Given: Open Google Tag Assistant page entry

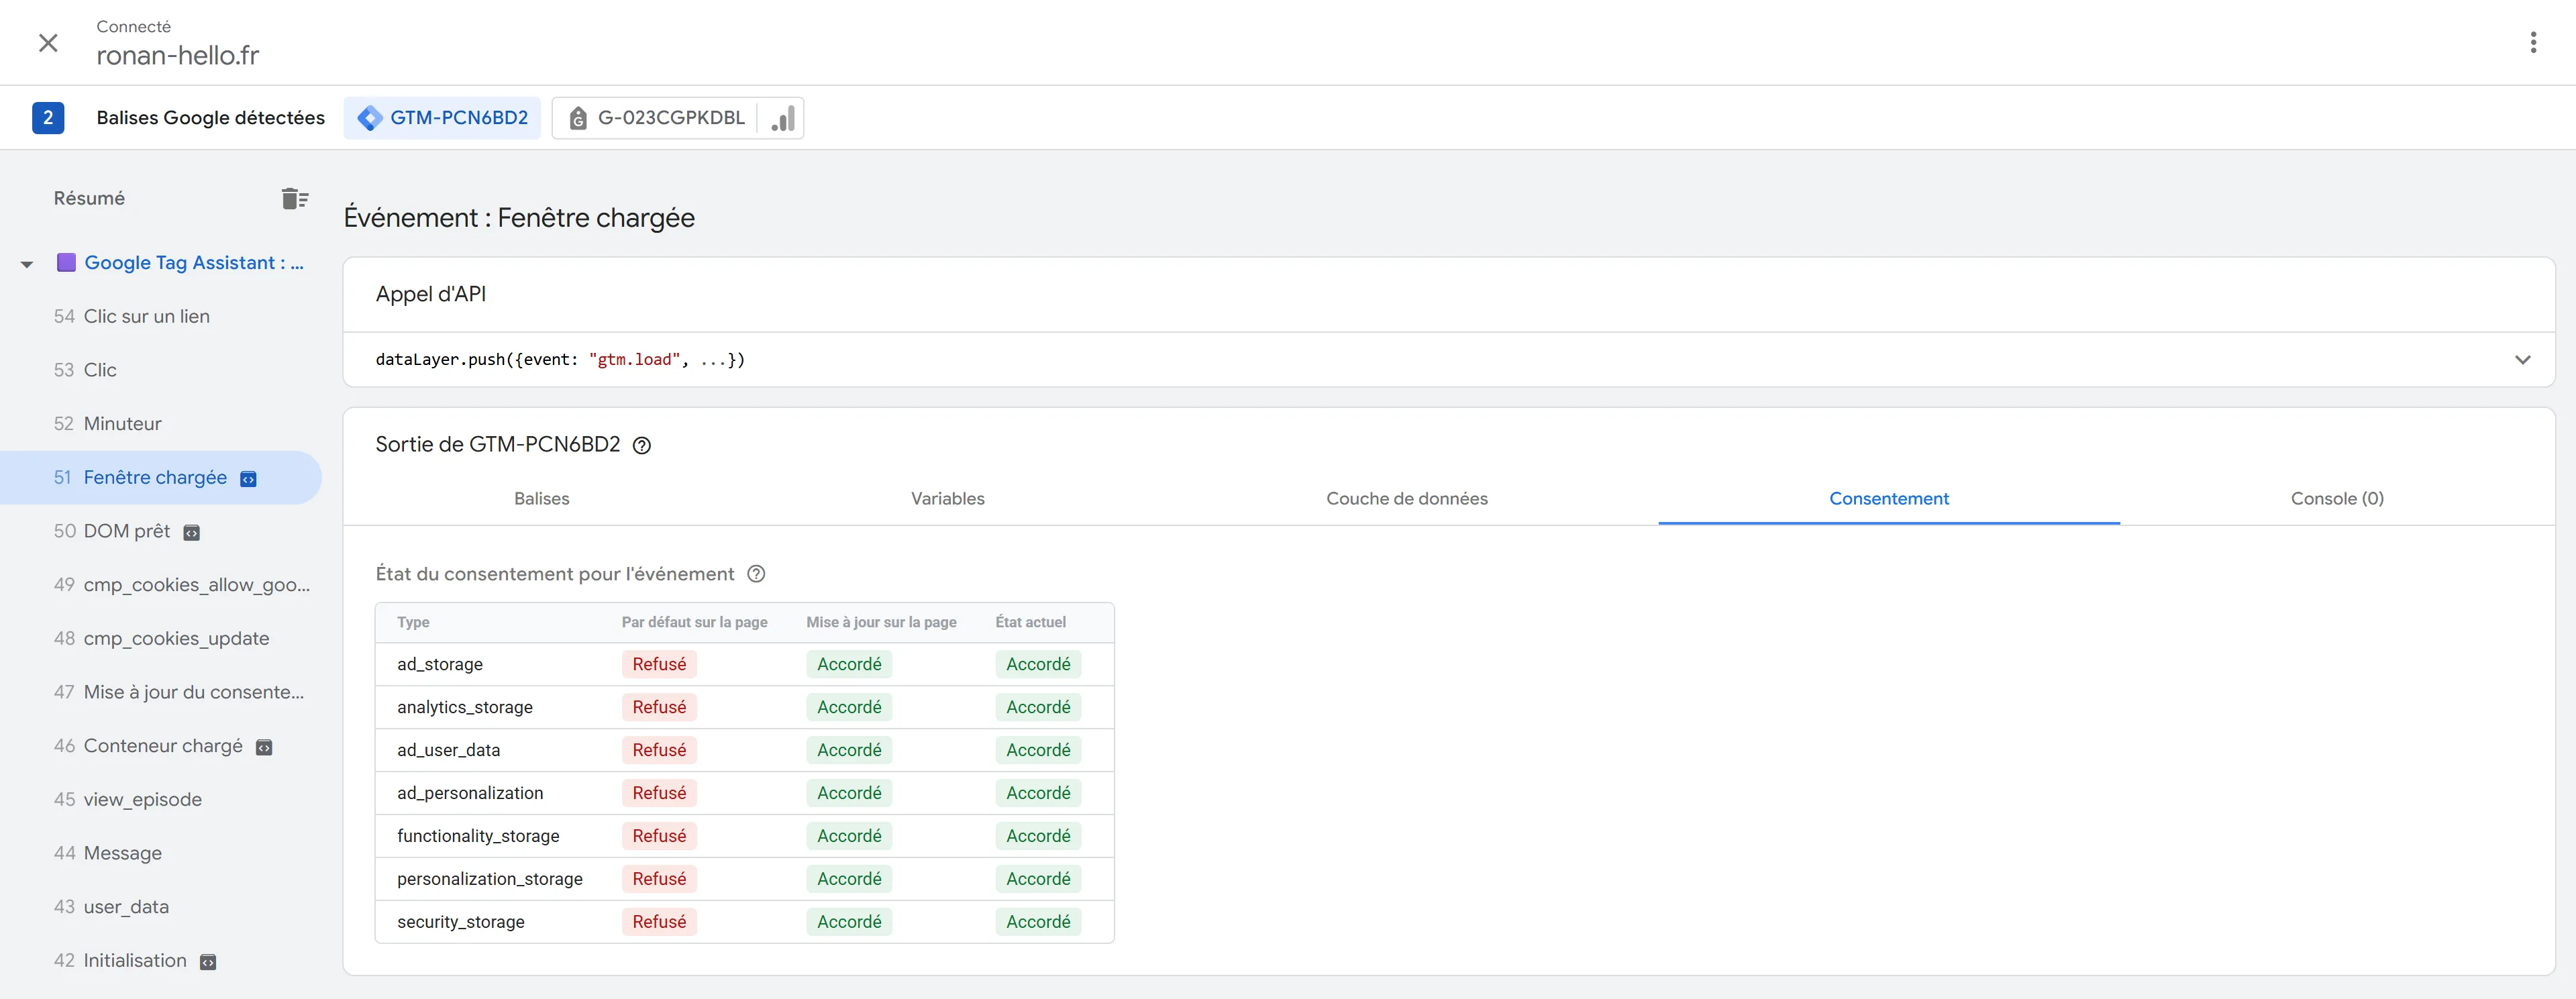Looking at the screenshot, I should pos(194,262).
